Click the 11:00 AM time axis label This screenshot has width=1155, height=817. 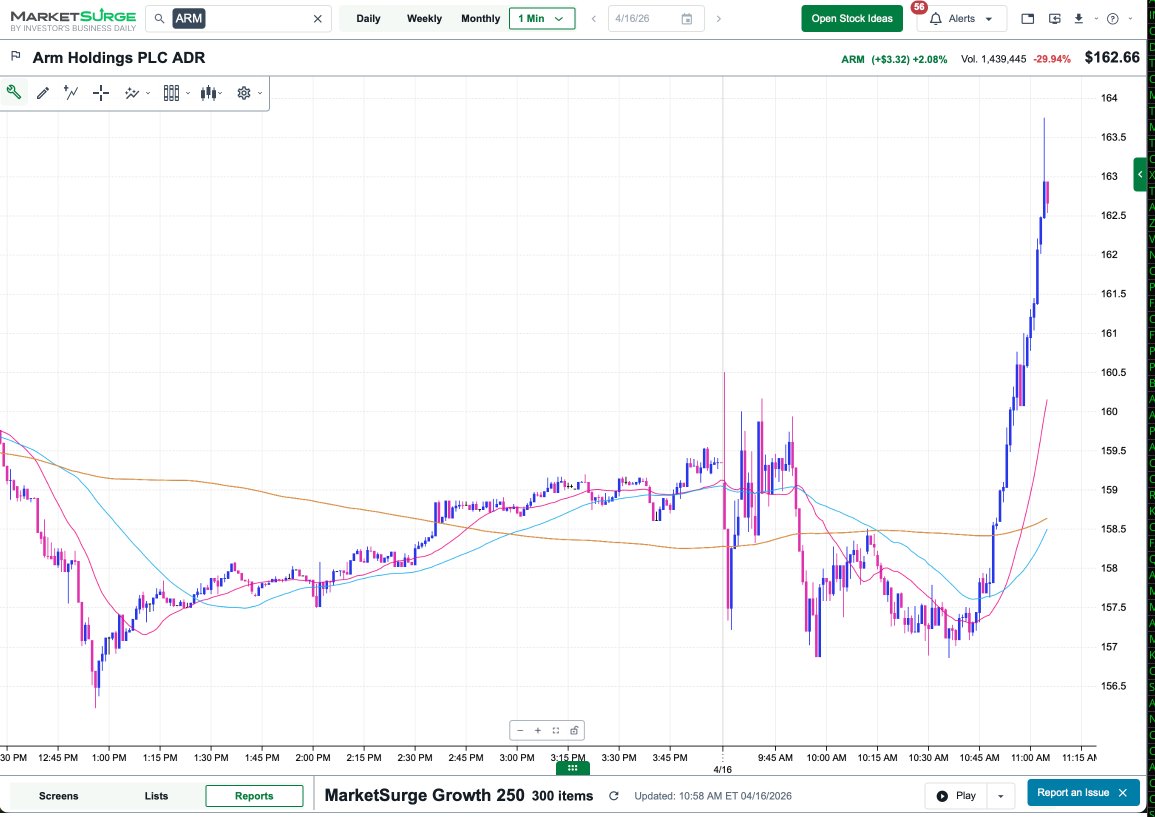(x=1031, y=757)
